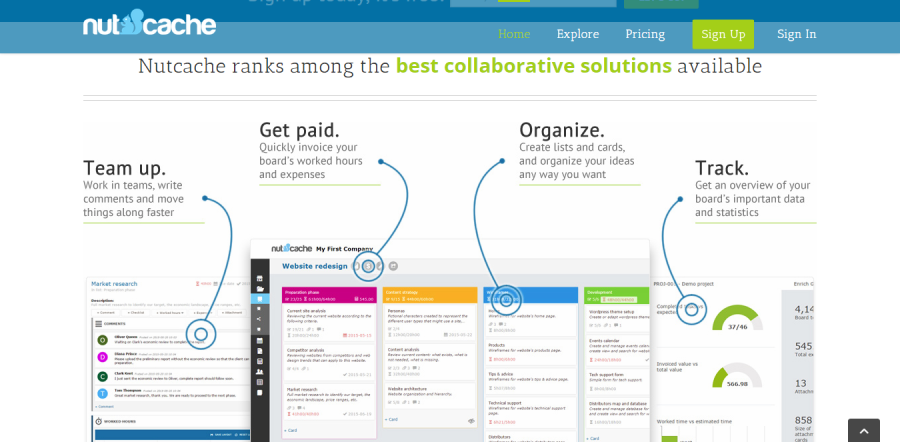
Task: Click the 'Market research' title in left panel
Action: click(x=114, y=284)
